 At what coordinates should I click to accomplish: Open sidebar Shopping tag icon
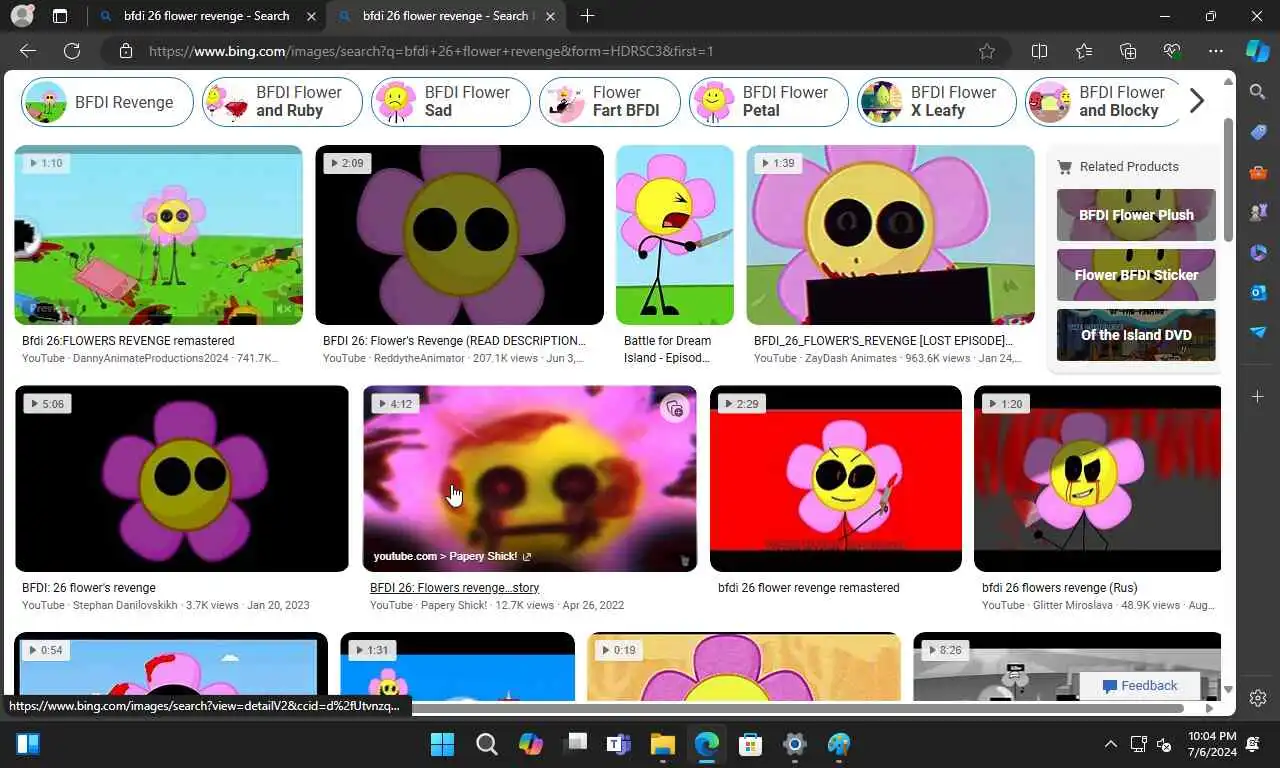(x=1258, y=132)
